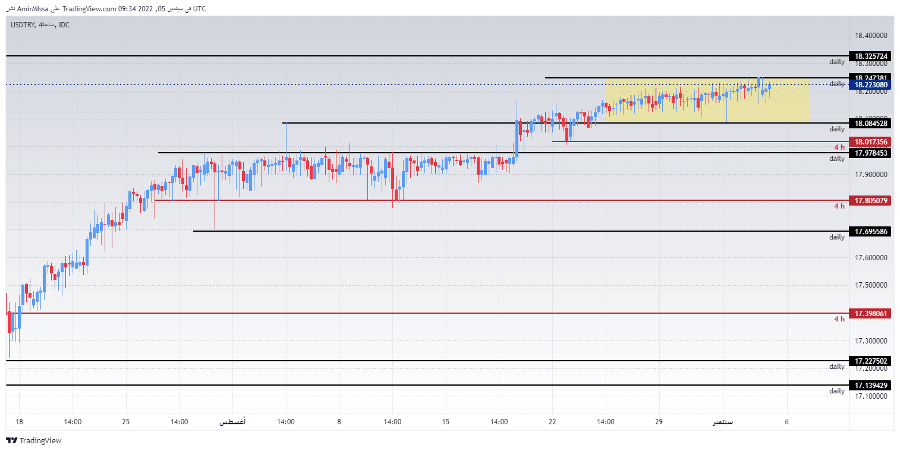Select the 18.325724 price label

coord(871,56)
